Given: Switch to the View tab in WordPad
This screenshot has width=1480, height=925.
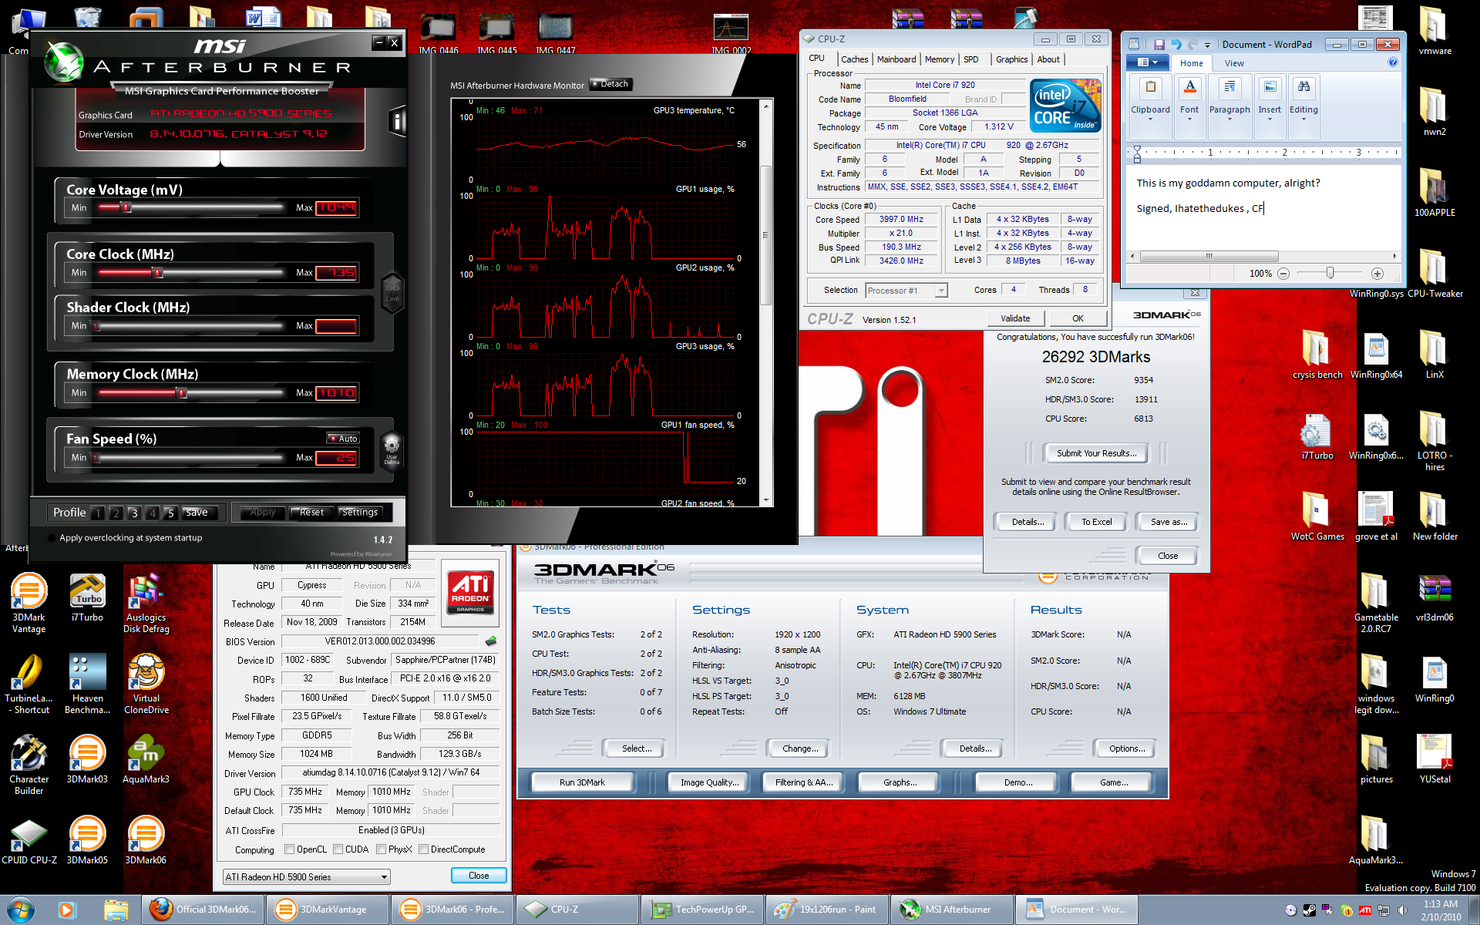Looking at the screenshot, I should click(x=1235, y=63).
